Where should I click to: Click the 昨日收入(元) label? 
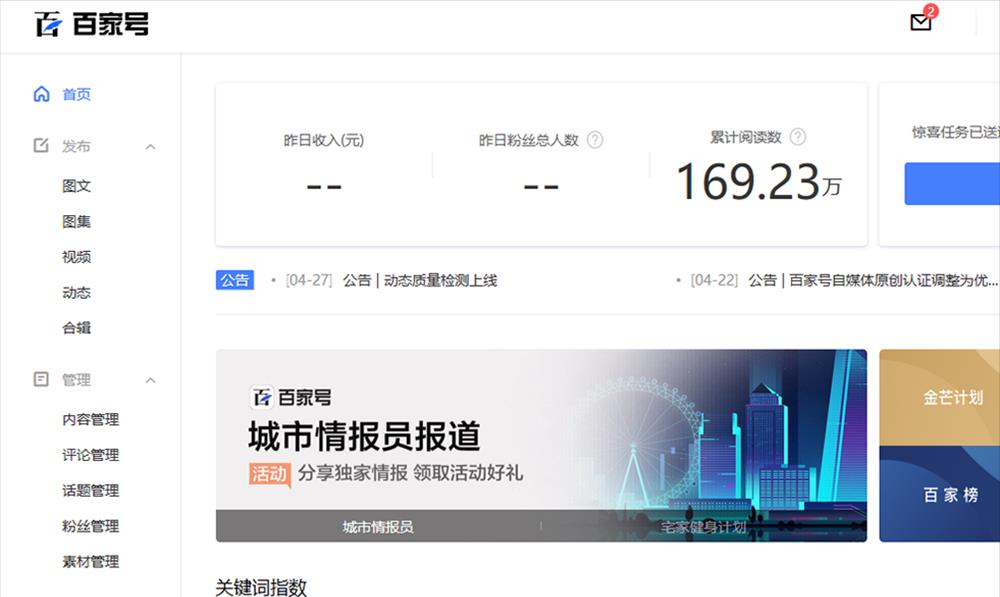[x=324, y=140]
